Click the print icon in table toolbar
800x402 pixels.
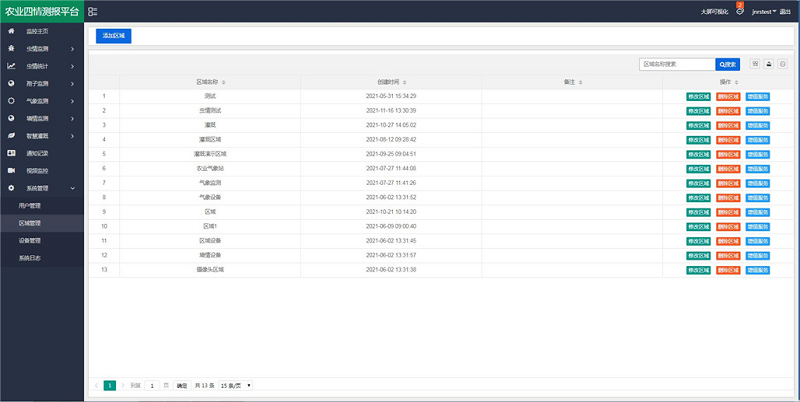click(782, 64)
